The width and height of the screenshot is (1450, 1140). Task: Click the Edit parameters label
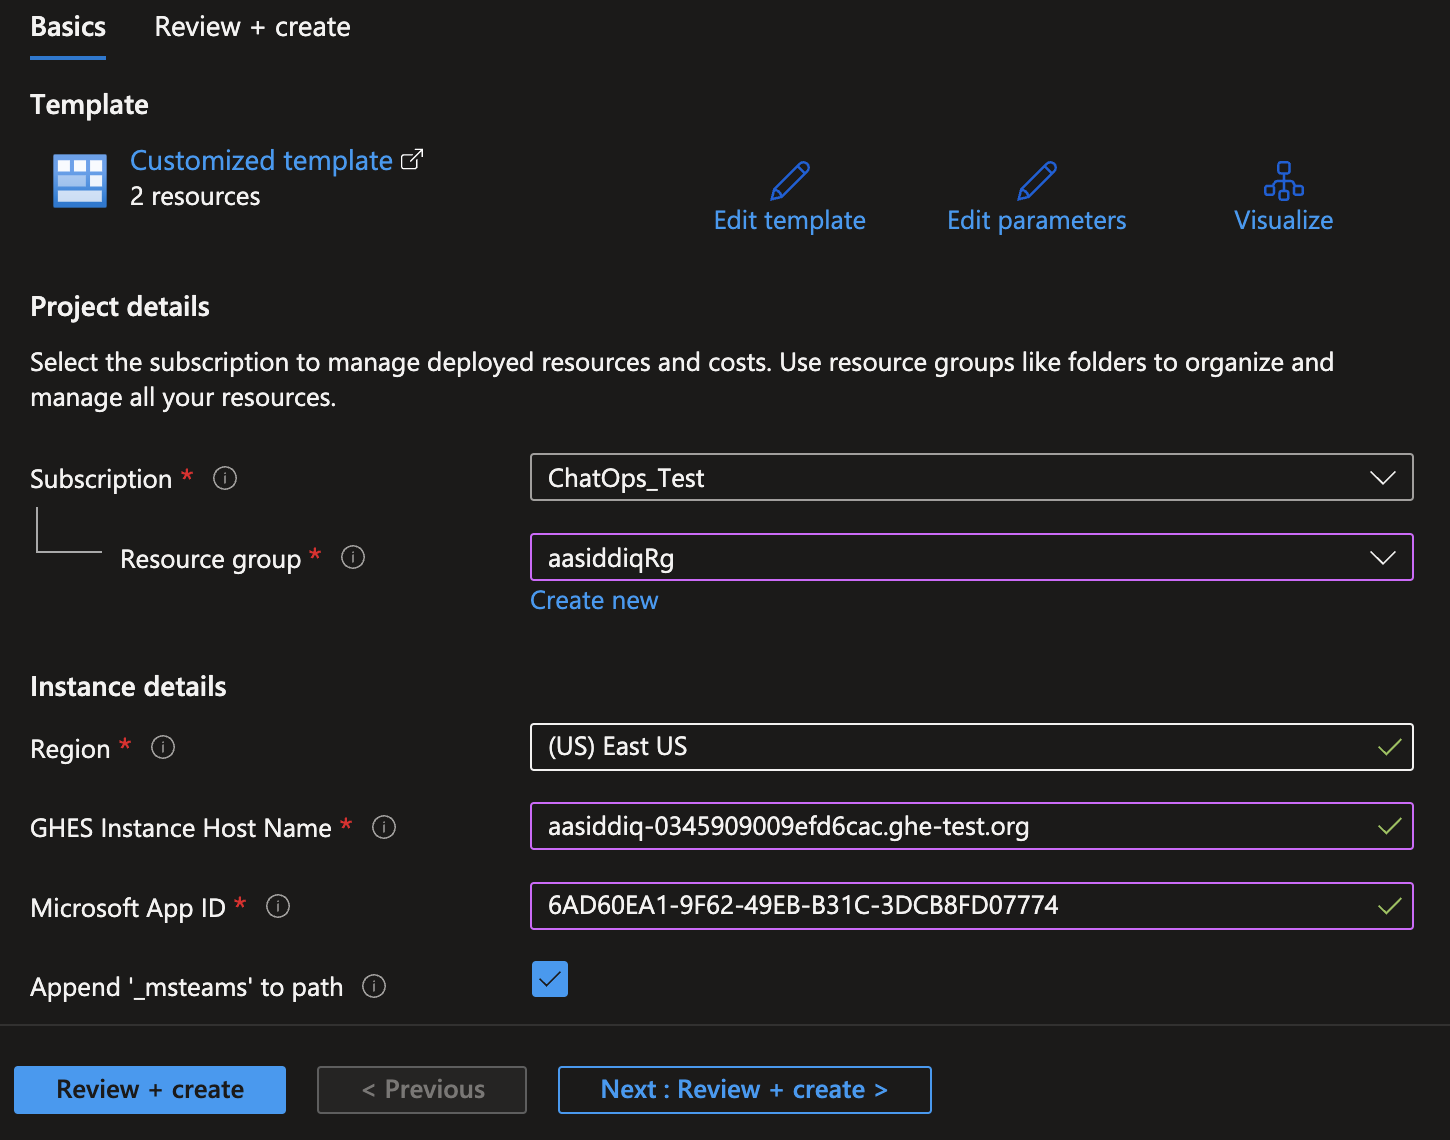[x=1037, y=220]
